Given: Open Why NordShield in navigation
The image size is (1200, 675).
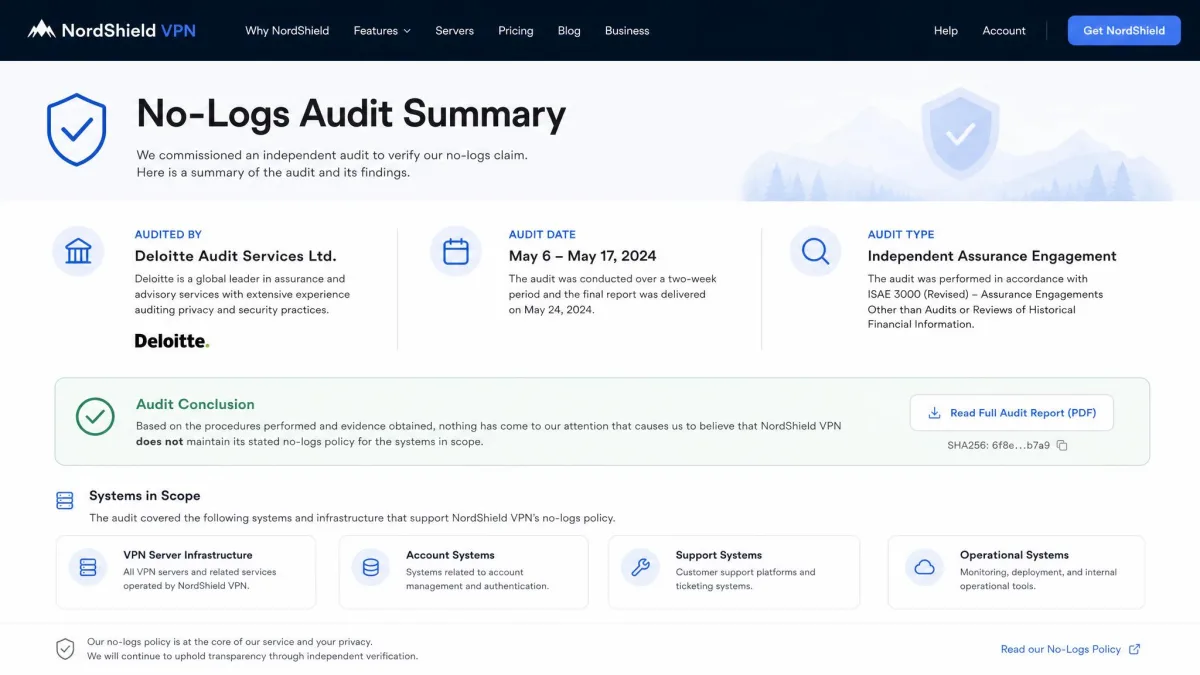Looking at the screenshot, I should click(287, 31).
